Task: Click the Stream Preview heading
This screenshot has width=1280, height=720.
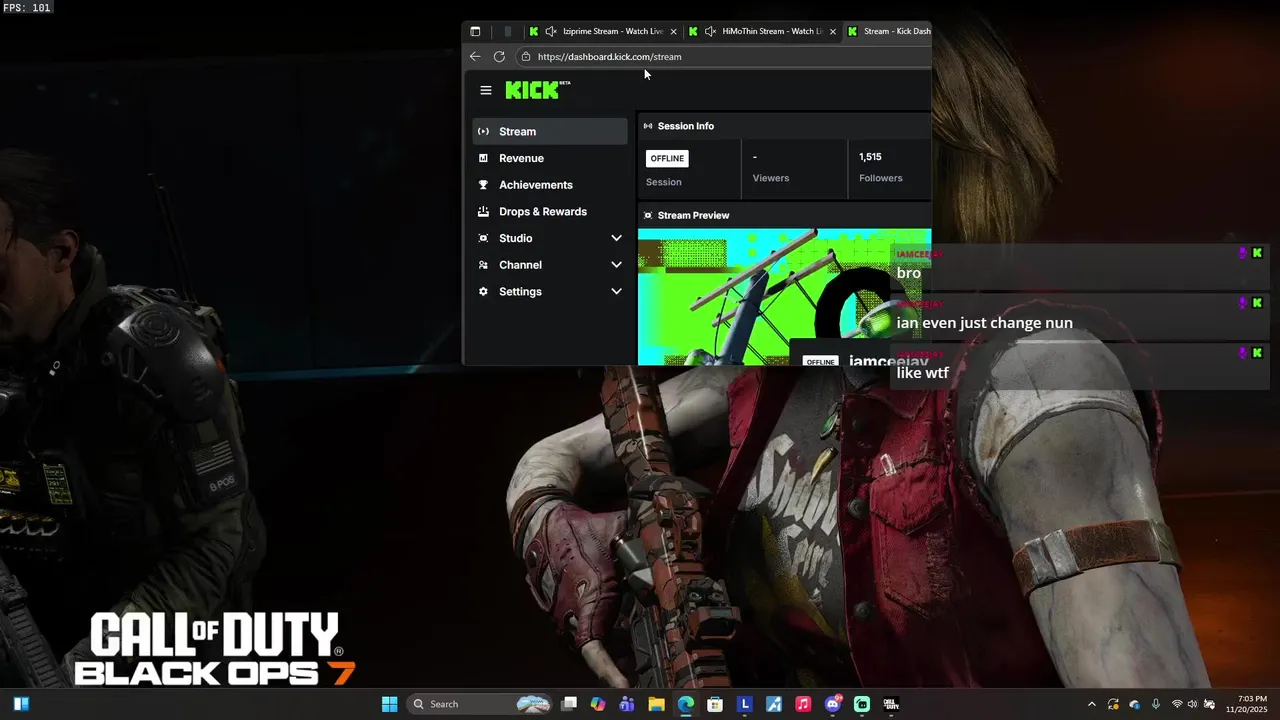Action: pyautogui.click(x=693, y=215)
